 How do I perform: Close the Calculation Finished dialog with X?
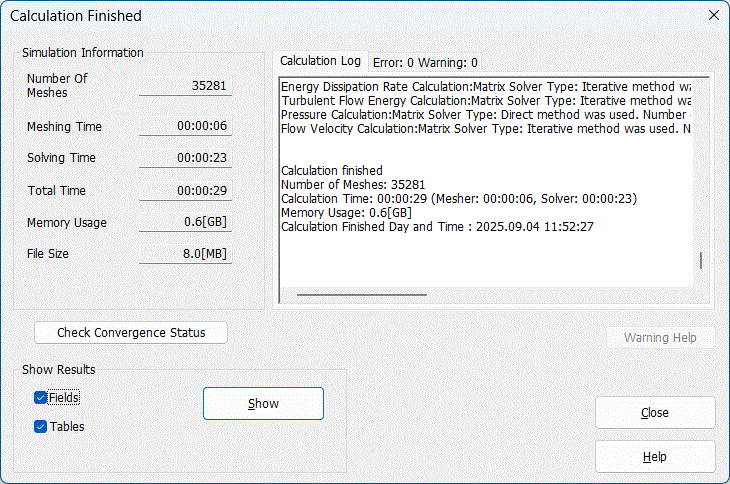(713, 15)
